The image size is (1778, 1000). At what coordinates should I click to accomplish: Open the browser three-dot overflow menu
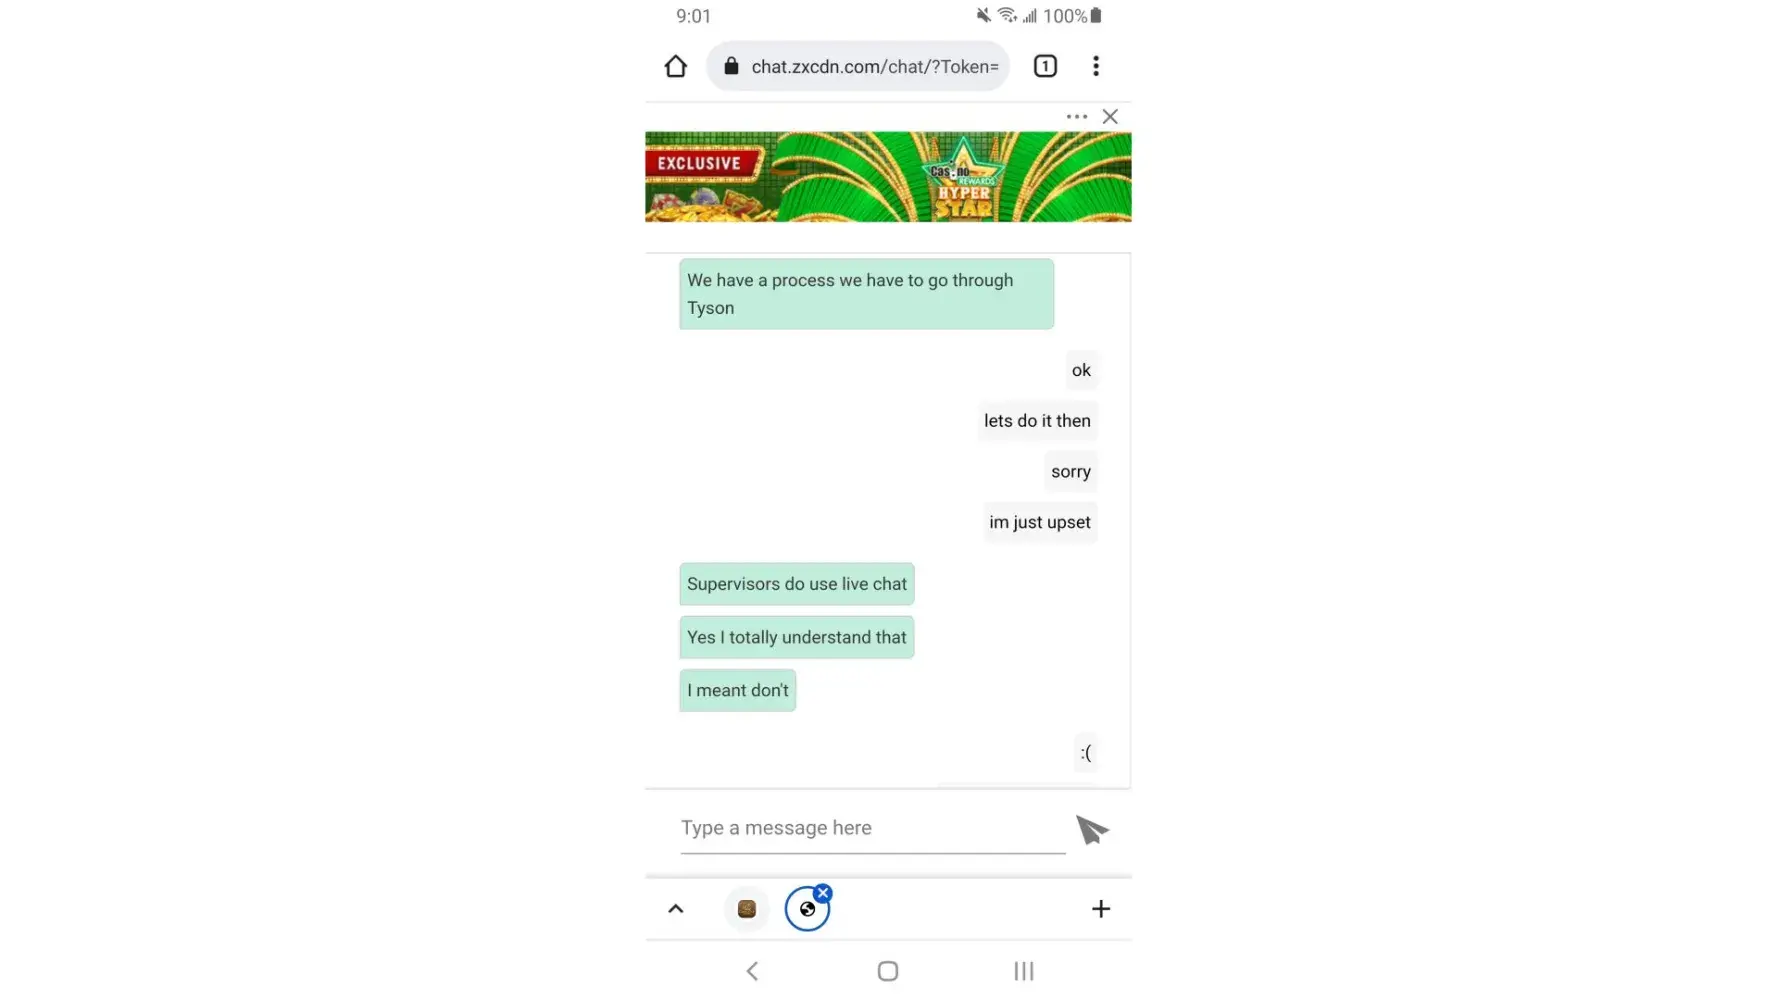click(x=1096, y=66)
